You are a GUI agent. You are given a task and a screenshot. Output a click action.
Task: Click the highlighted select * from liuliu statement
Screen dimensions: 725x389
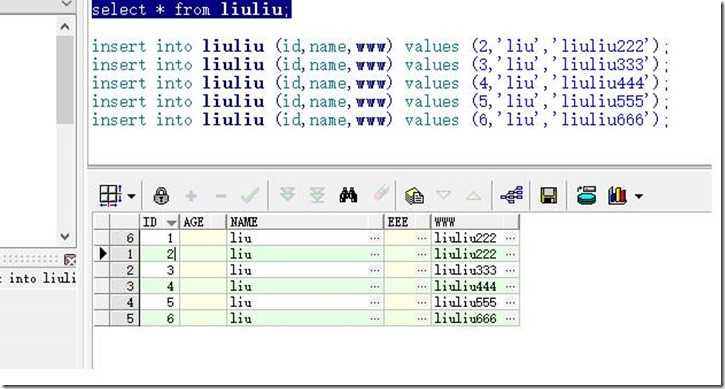click(191, 9)
